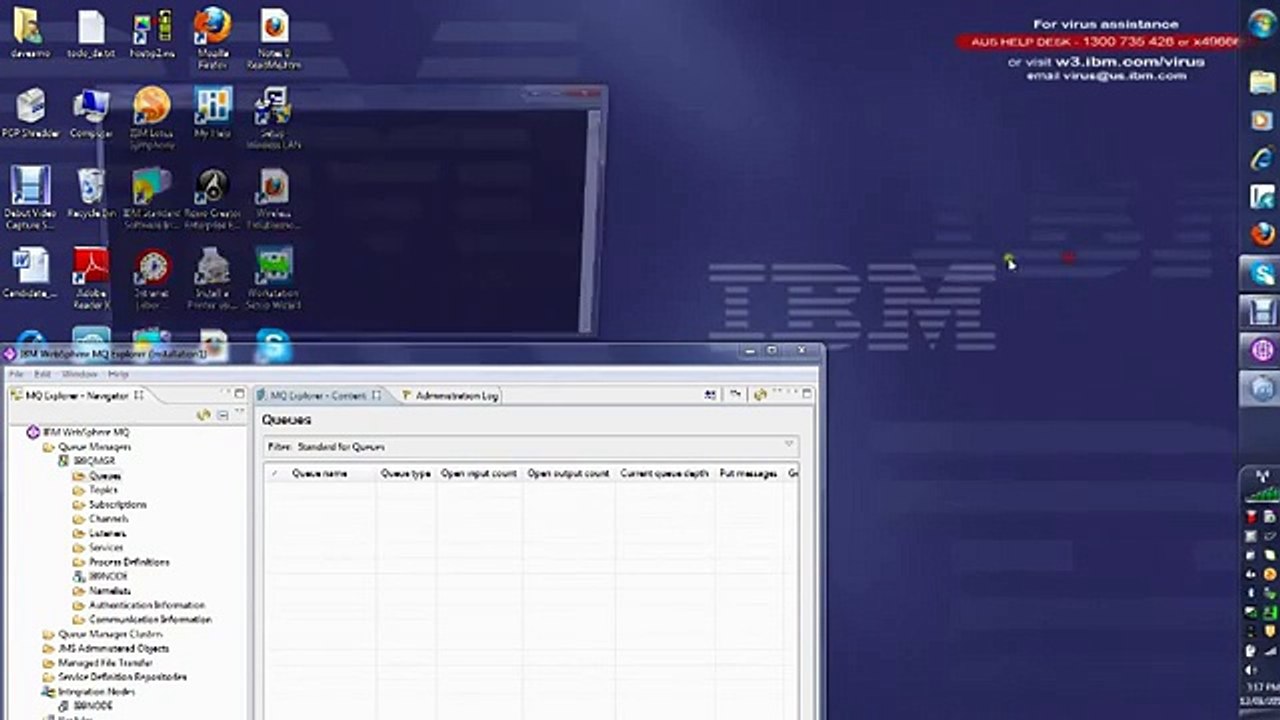This screenshot has width=1280, height=720.
Task: Open Mozilla Firefox desktop shortcut
Action: (212, 38)
